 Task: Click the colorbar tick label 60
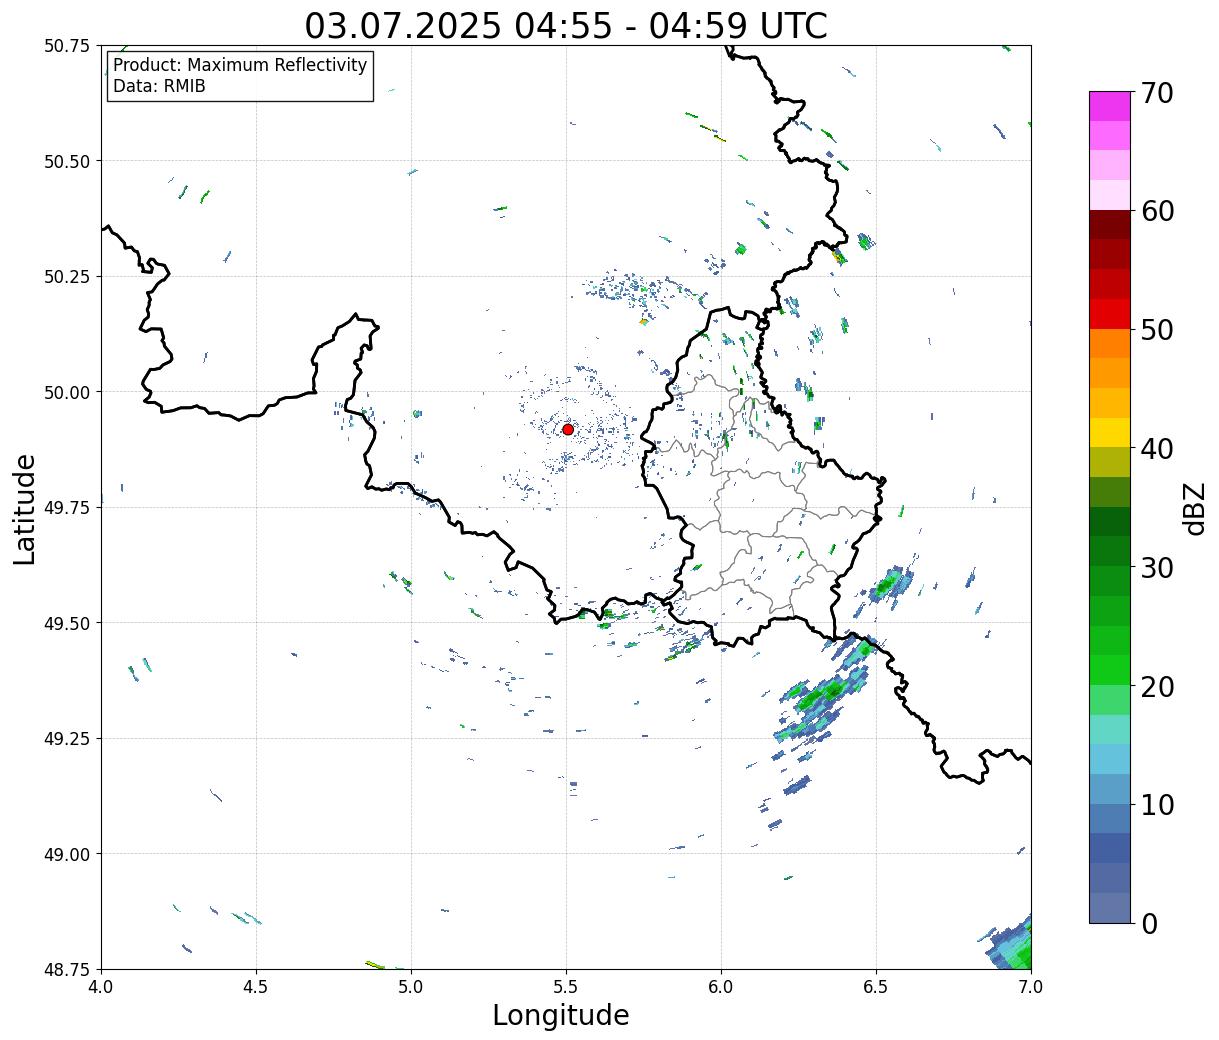(x=1157, y=211)
